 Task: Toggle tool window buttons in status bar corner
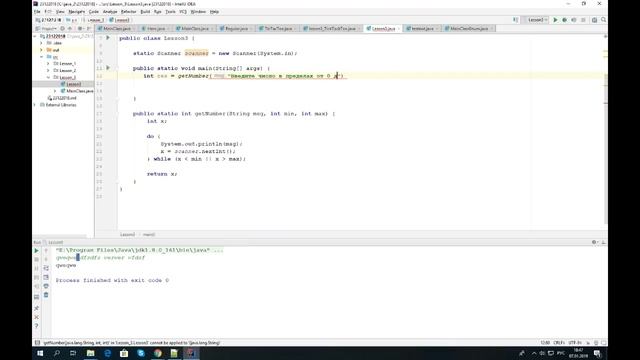37,343
